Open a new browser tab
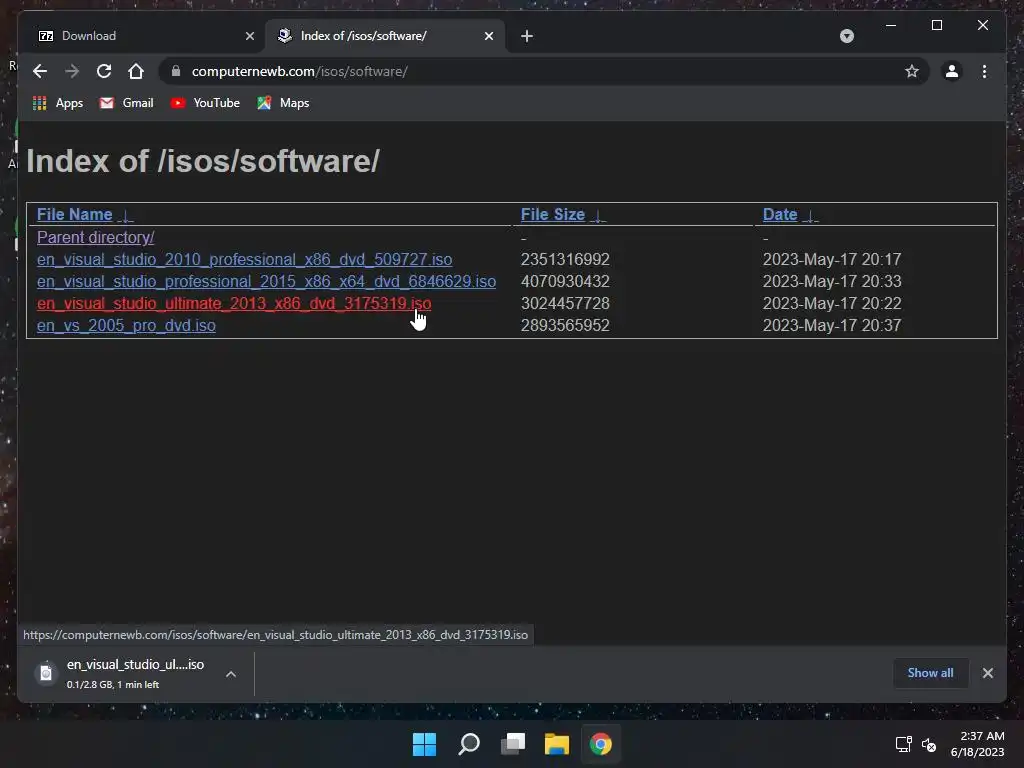Viewport: 1024px width, 768px height. point(527,36)
